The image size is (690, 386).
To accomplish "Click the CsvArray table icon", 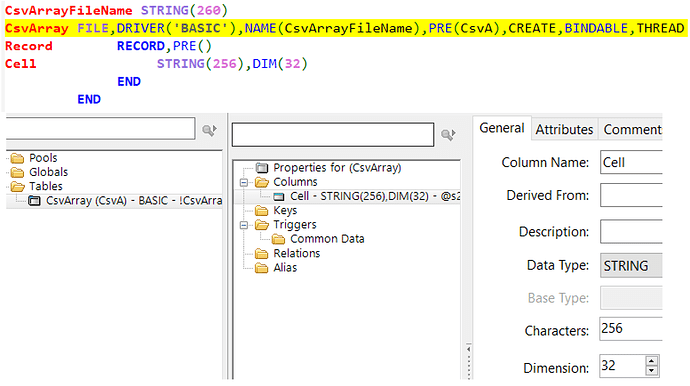I will [x=34, y=201].
